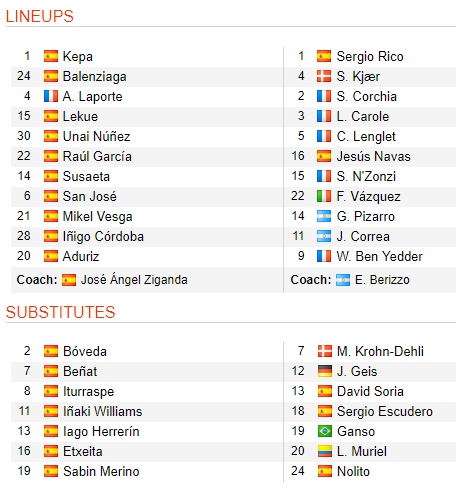Click the Italian flag next to F. Vázquez
Image resolution: width=456 pixels, height=488 pixels.
(324, 196)
